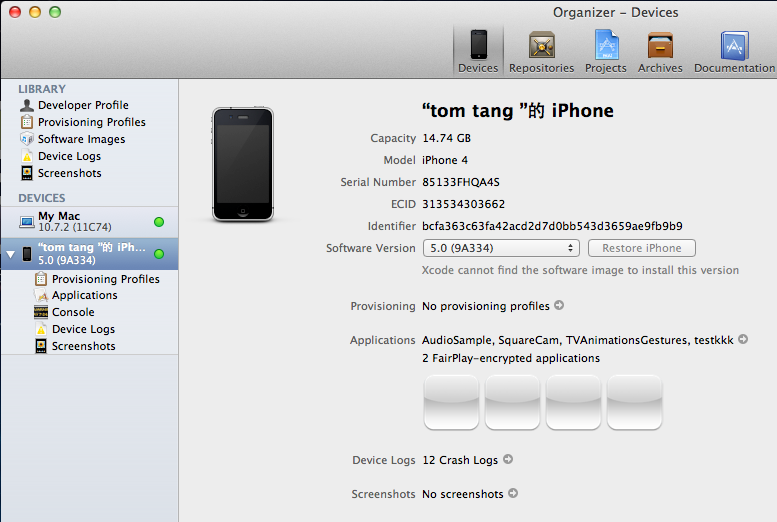777x522 pixels.
Task: Click the iPhone device icon in sidebar
Action: coord(27,254)
